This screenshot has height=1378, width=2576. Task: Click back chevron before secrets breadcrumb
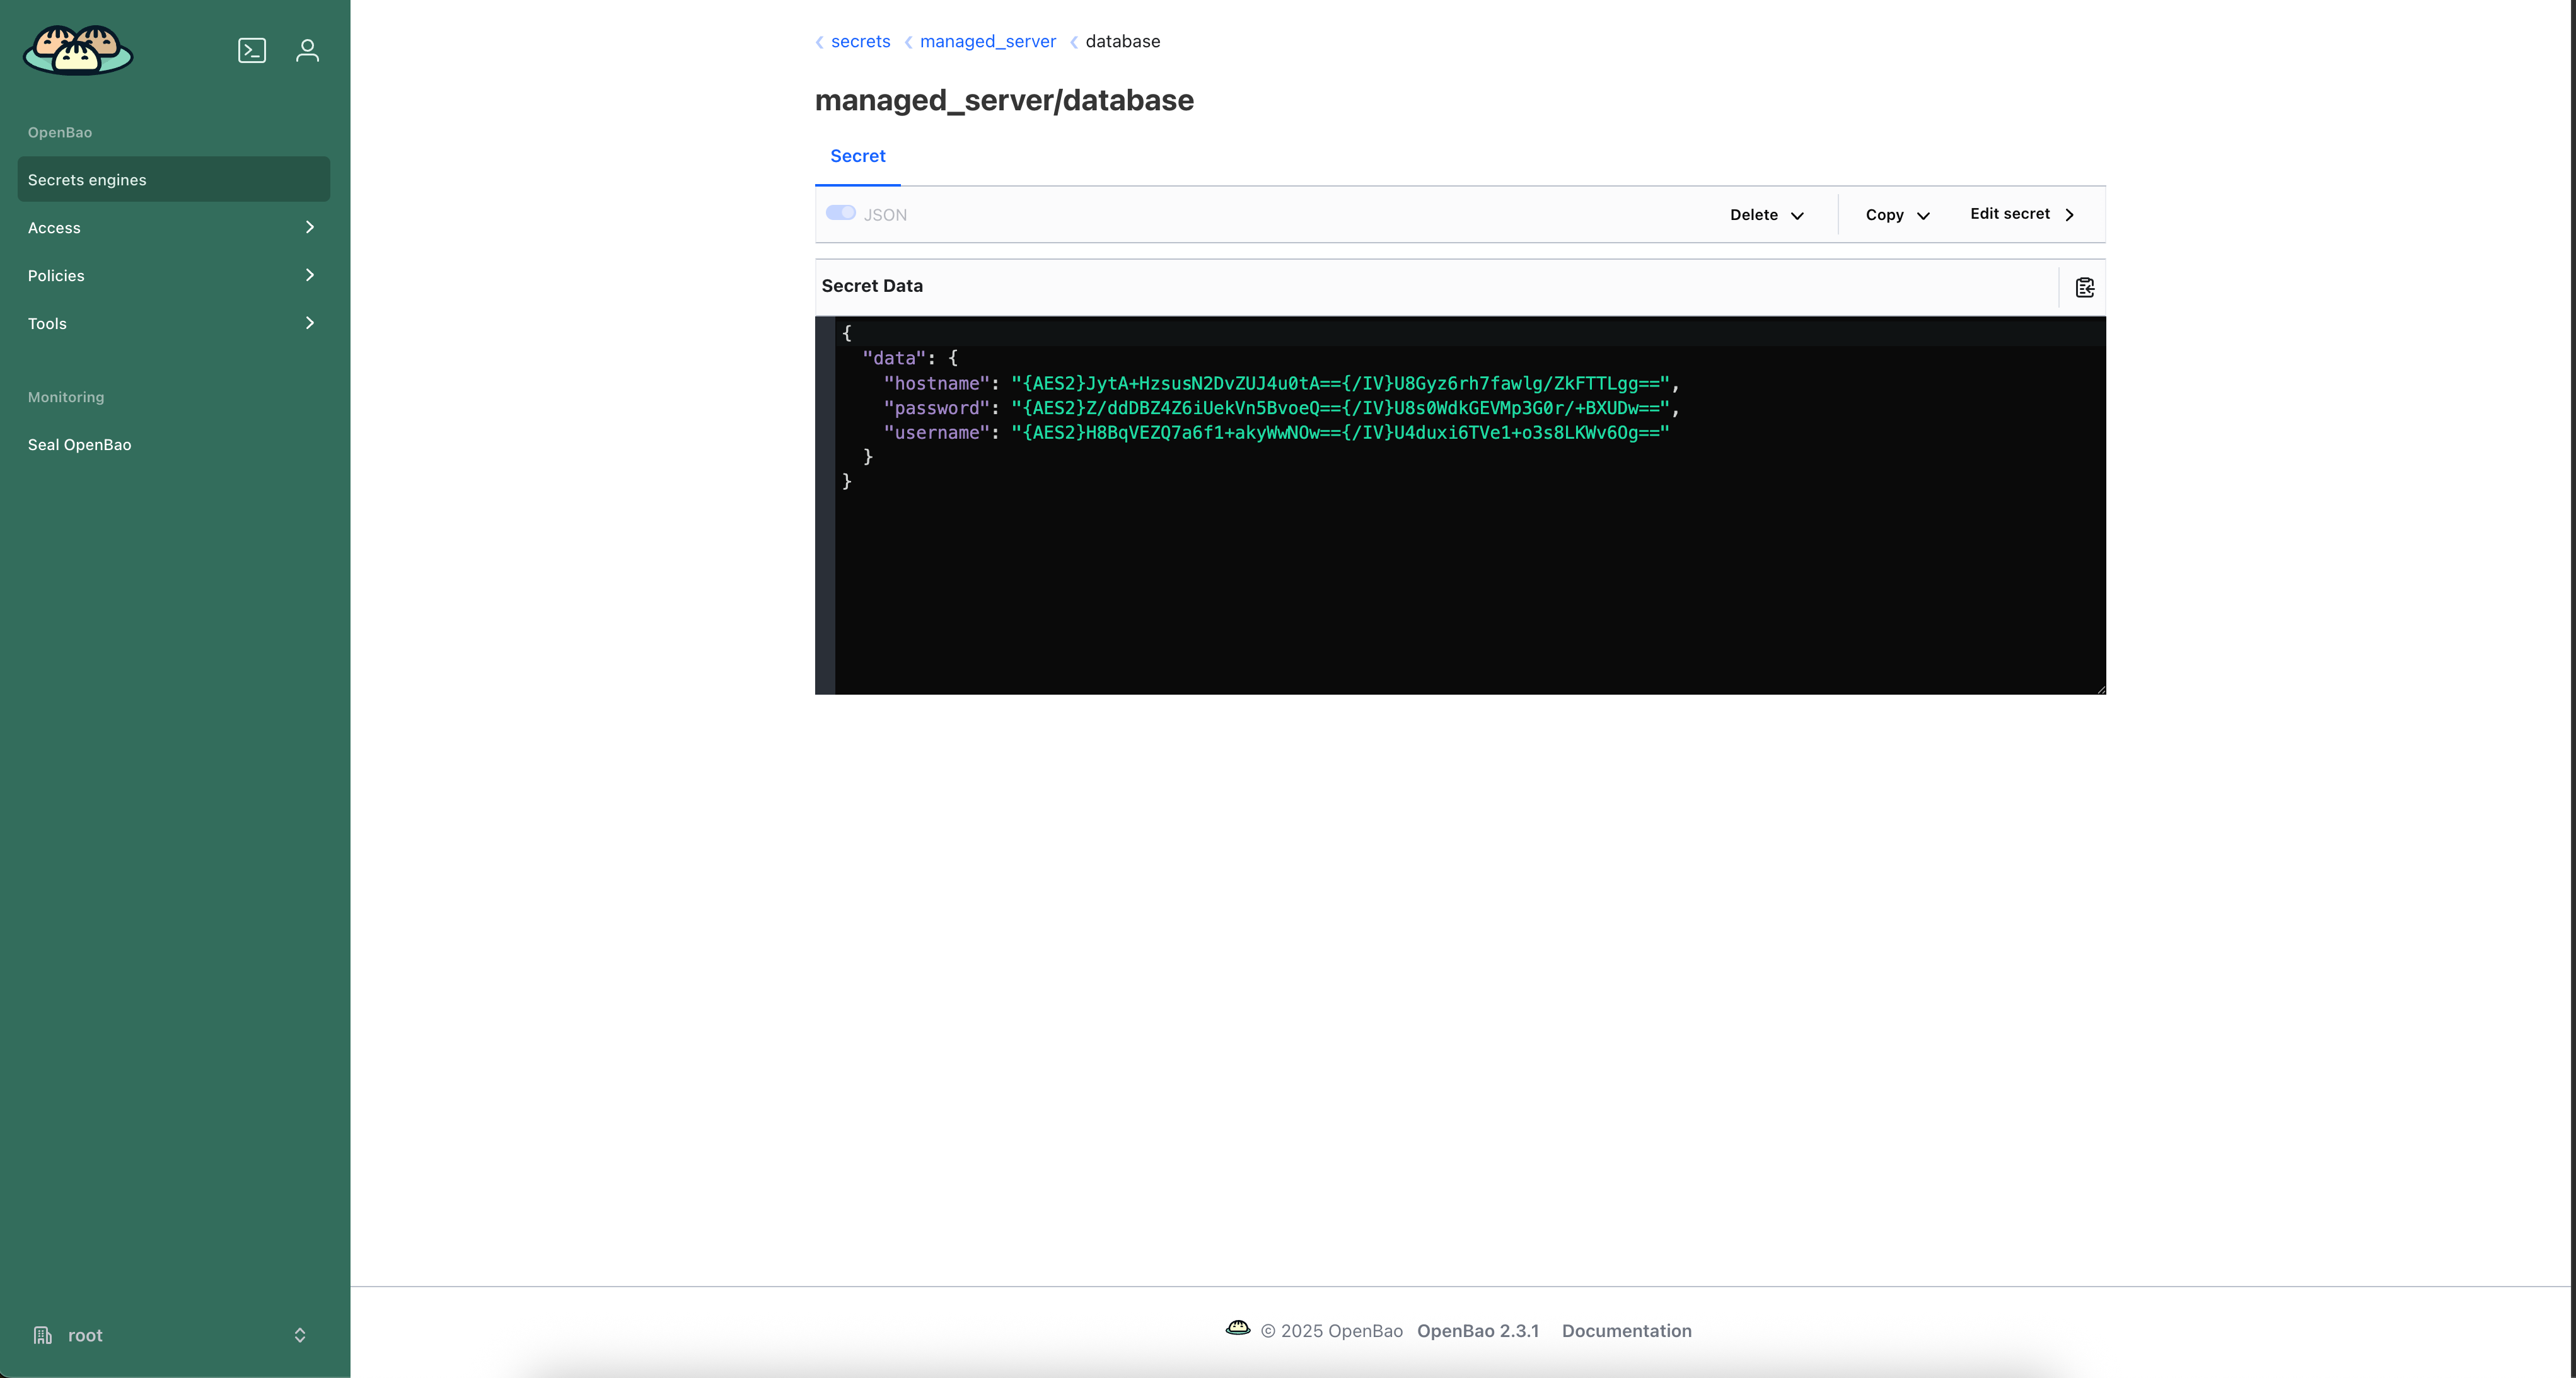pyautogui.click(x=820, y=42)
